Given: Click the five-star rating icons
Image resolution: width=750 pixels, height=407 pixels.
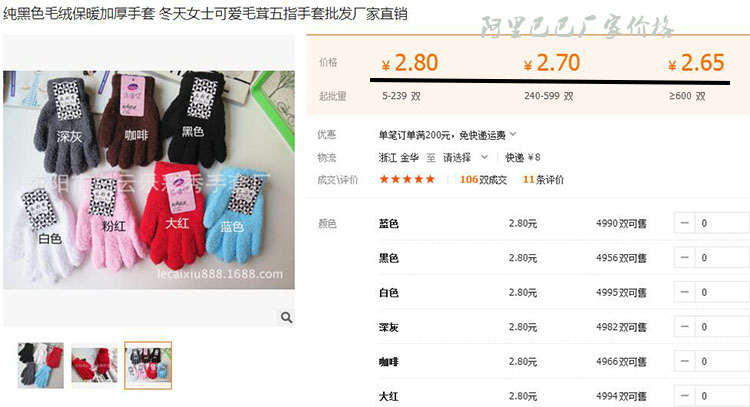Looking at the screenshot, I should click(x=407, y=179).
